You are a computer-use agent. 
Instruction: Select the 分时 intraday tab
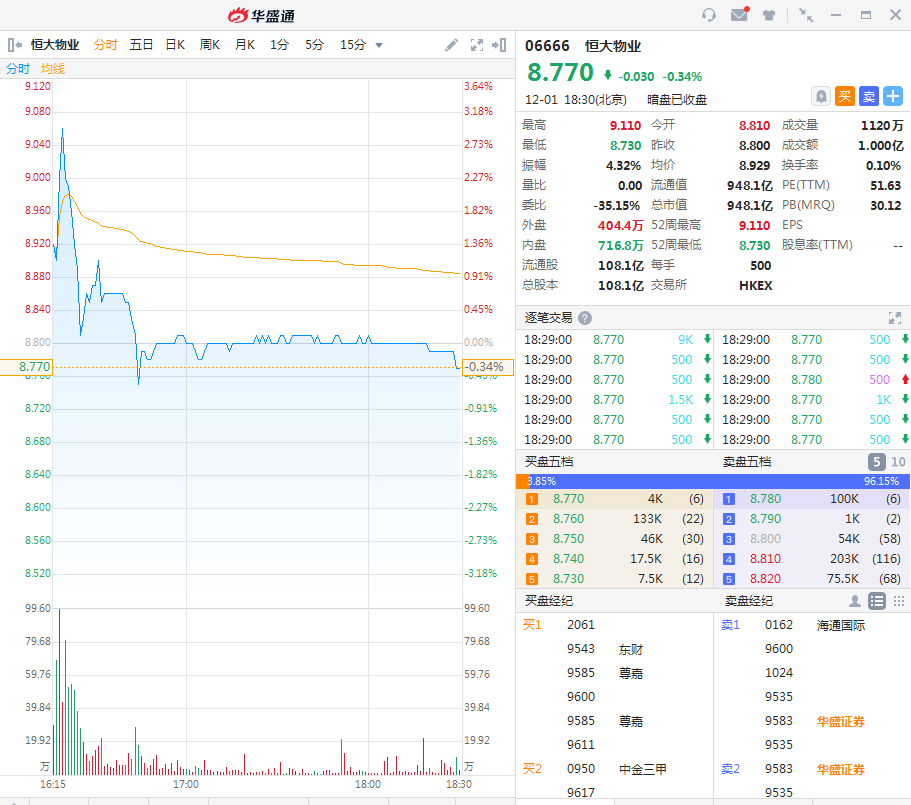pyautogui.click(x=106, y=45)
